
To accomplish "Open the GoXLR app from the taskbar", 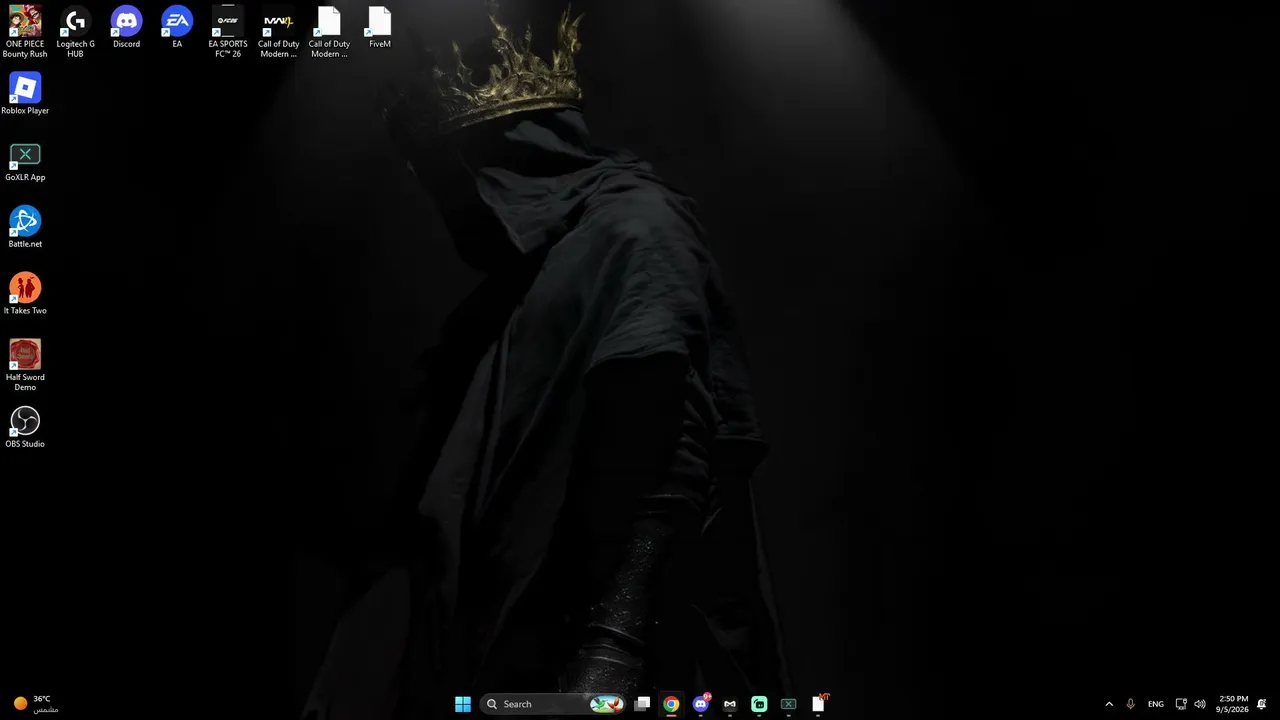I will pyautogui.click(x=788, y=704).
